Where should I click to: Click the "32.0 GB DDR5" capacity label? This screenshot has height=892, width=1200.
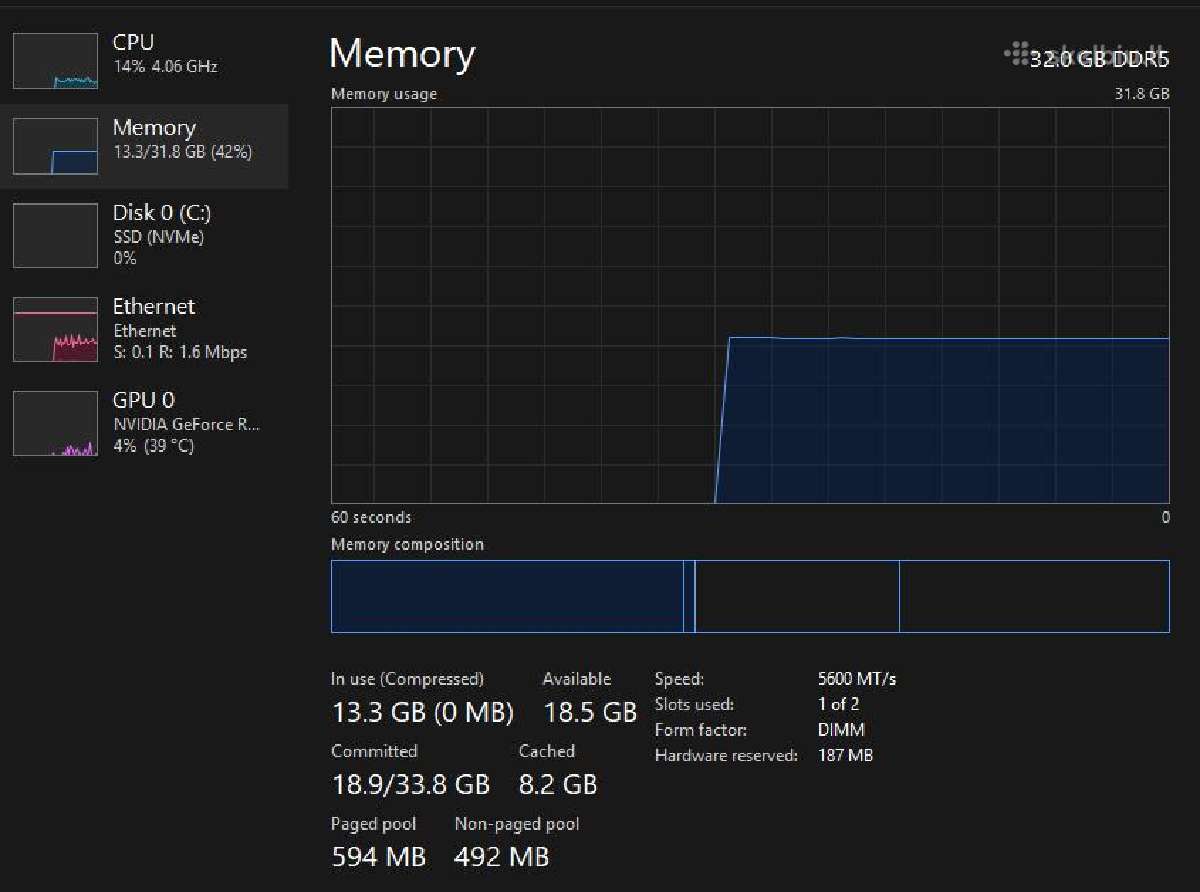(1099, 60)
